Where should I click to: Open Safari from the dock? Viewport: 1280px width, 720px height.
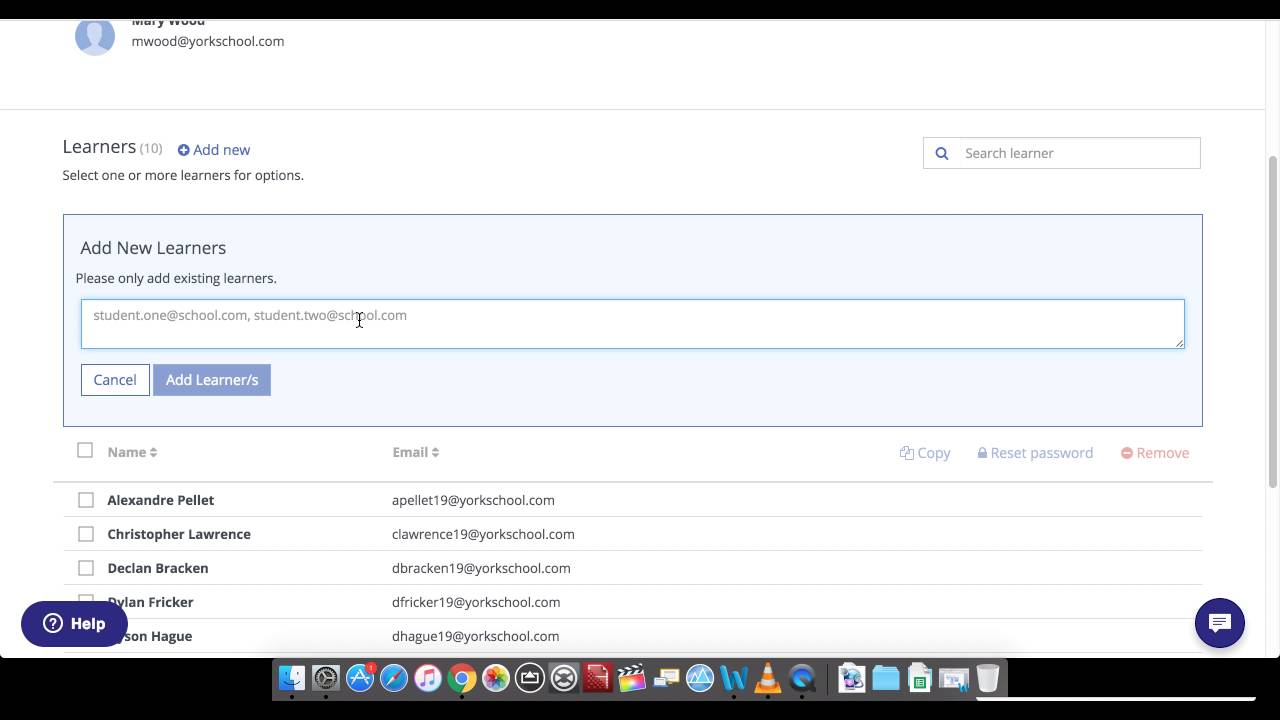tap(394, 679)
